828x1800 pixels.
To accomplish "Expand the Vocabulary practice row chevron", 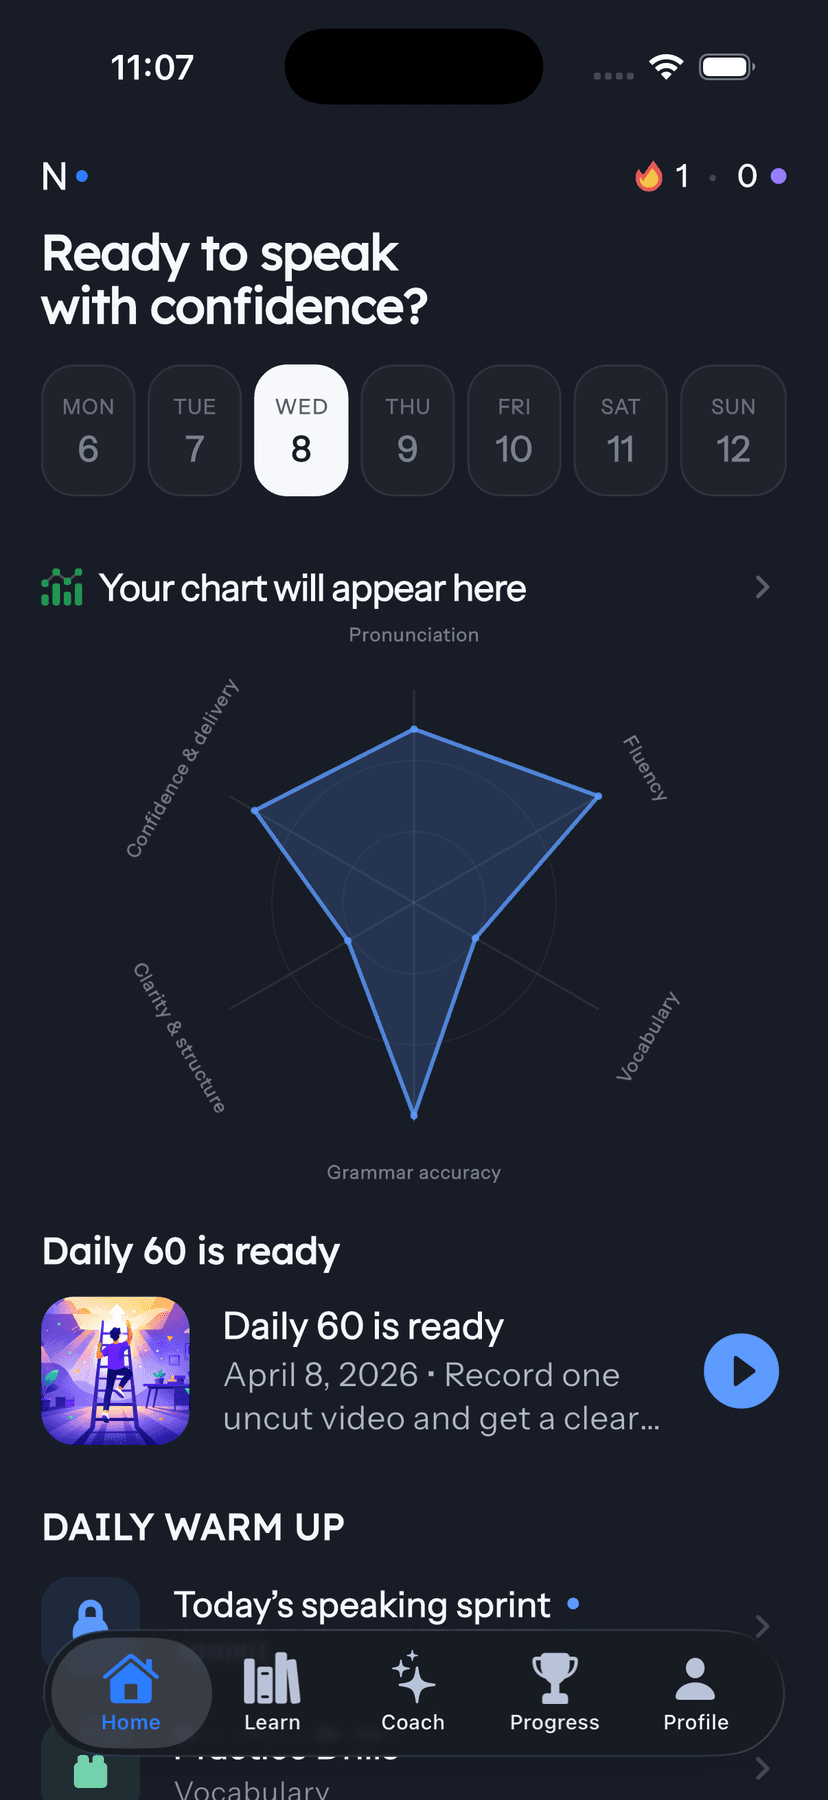I will [x=762, y=1768].
